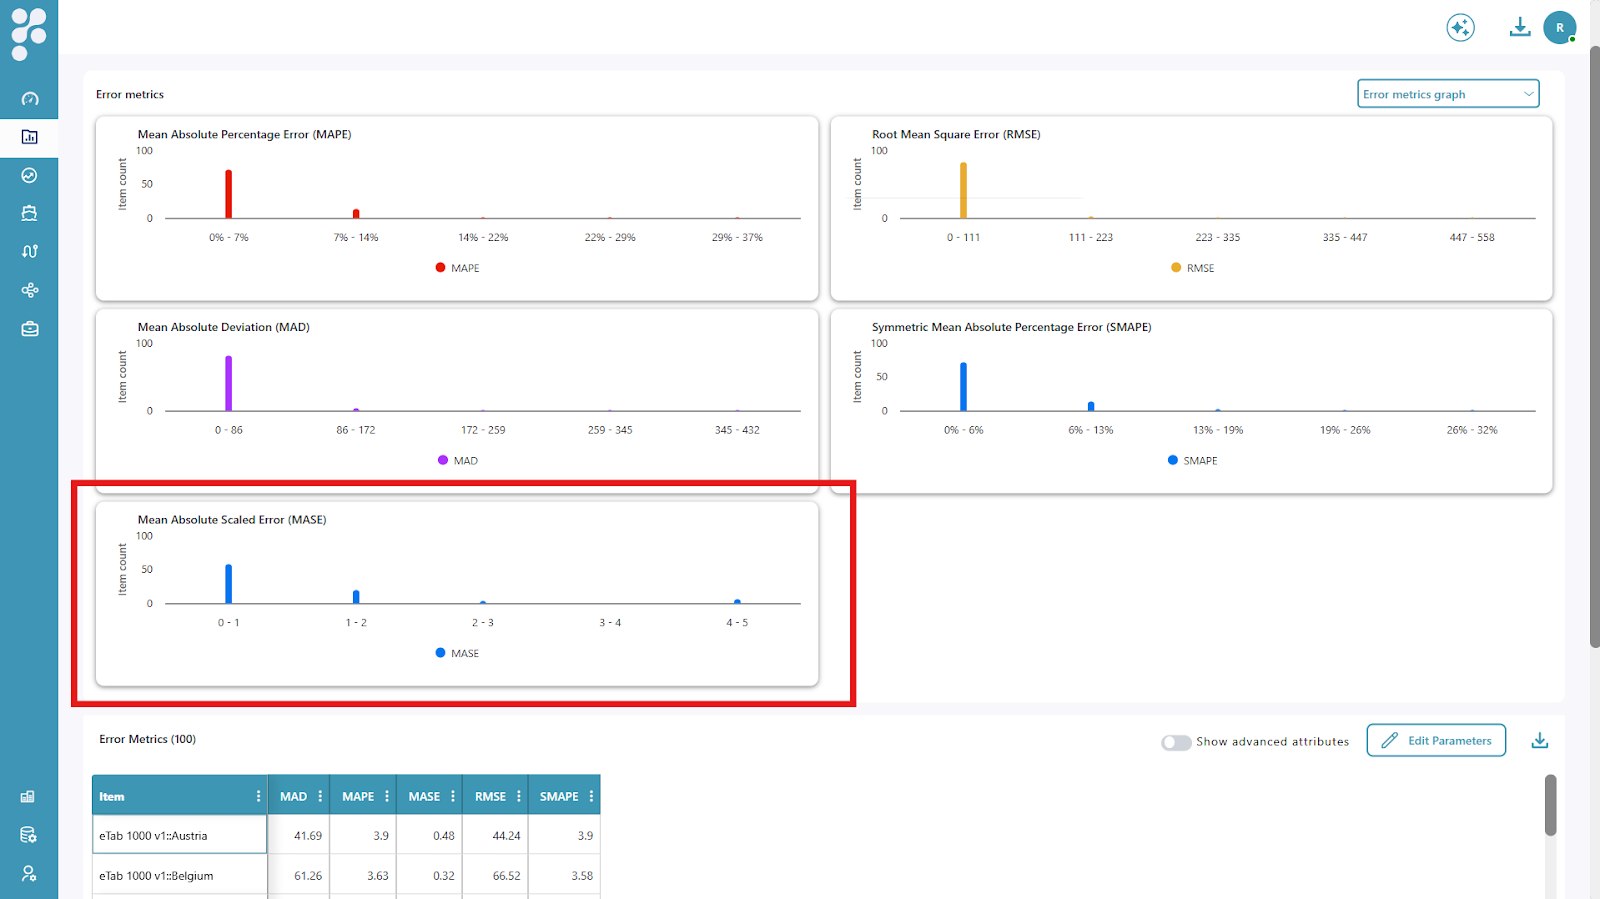Open Item column options menu
The image size is (1600, 899).
click(258, 796)
